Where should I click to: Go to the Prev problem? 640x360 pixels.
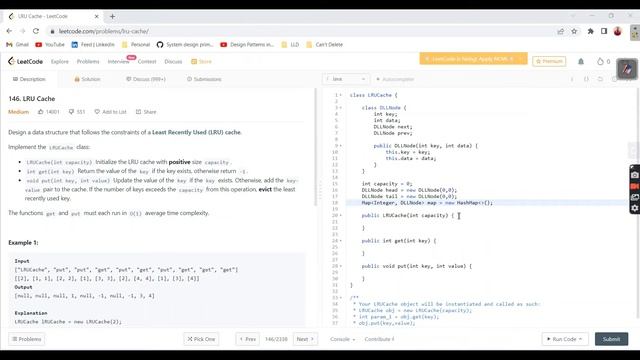tap(247, 339)
